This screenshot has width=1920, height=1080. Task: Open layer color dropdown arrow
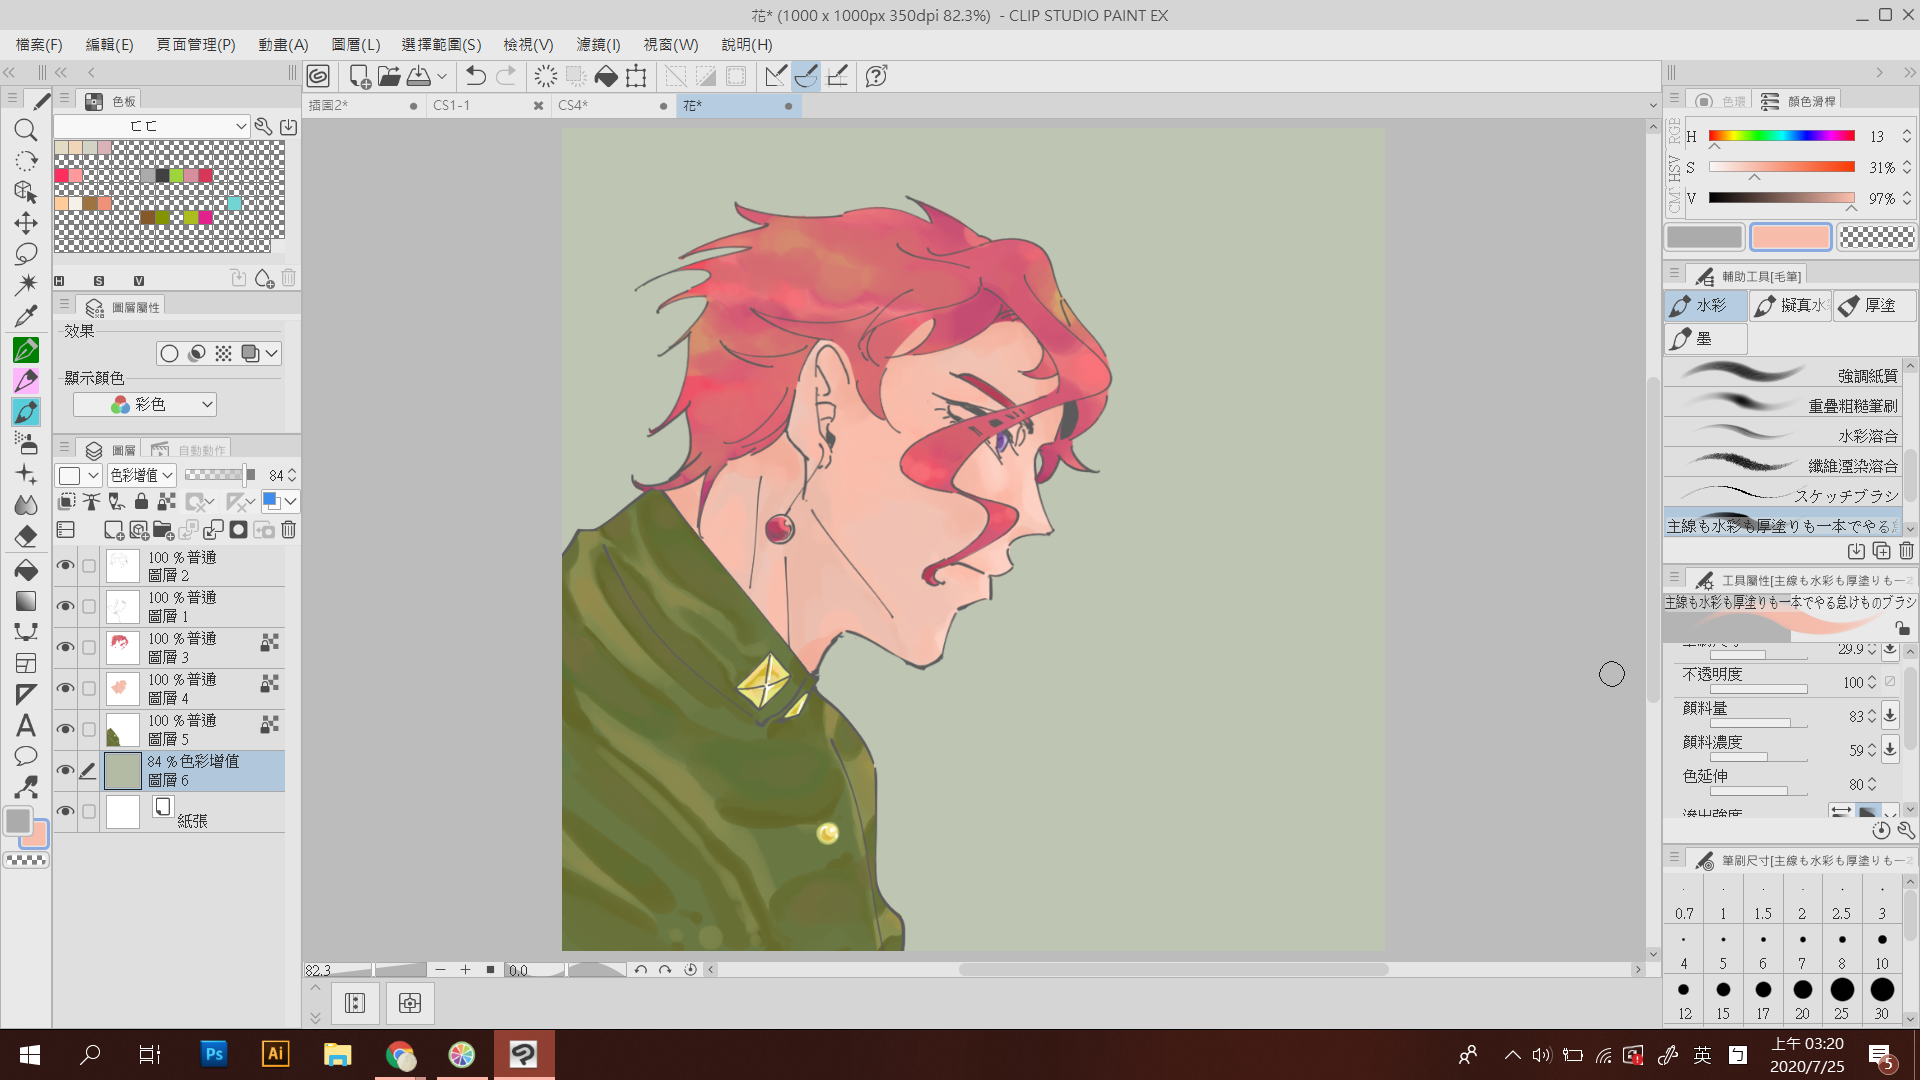(291, 502)
